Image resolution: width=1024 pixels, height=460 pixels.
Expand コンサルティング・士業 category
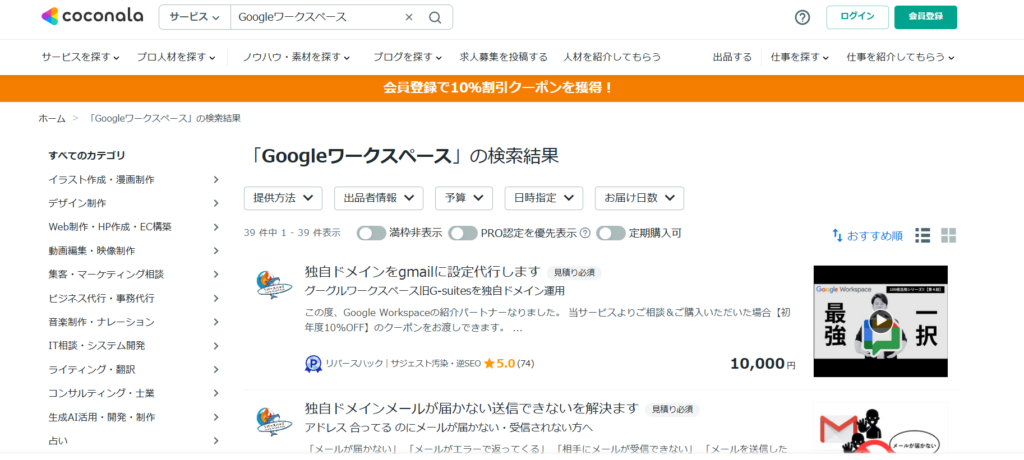pyautogui.click(x=134, y=393)
